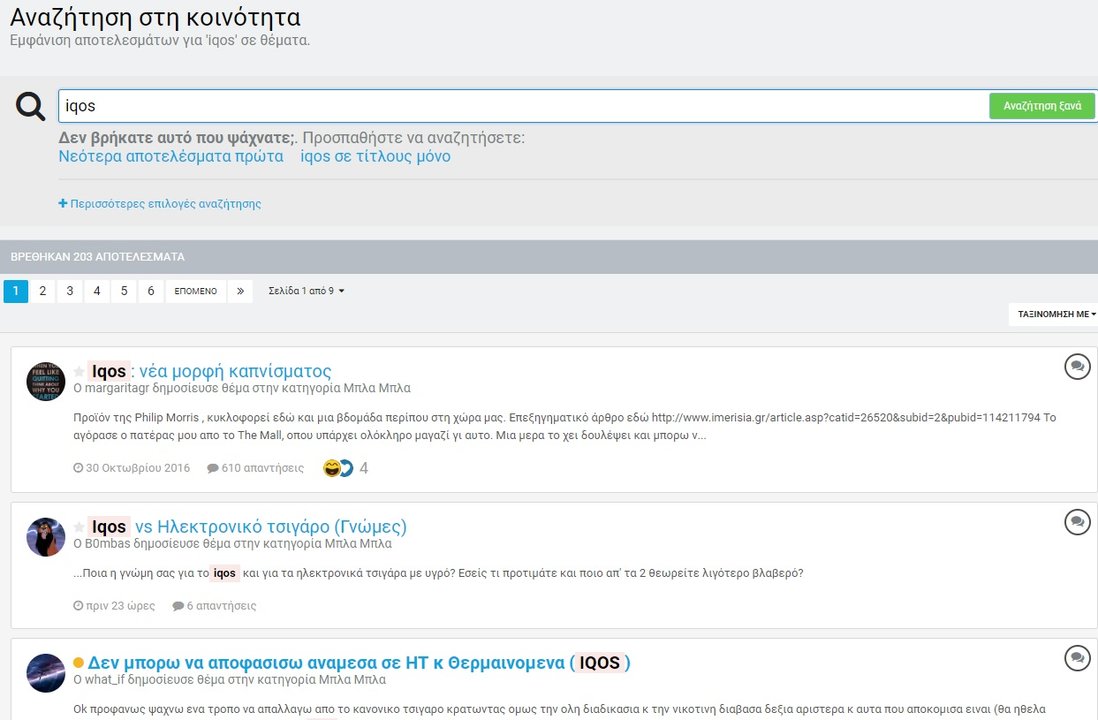
Task: Open what_if's avatar
Action: pos(46,673)
